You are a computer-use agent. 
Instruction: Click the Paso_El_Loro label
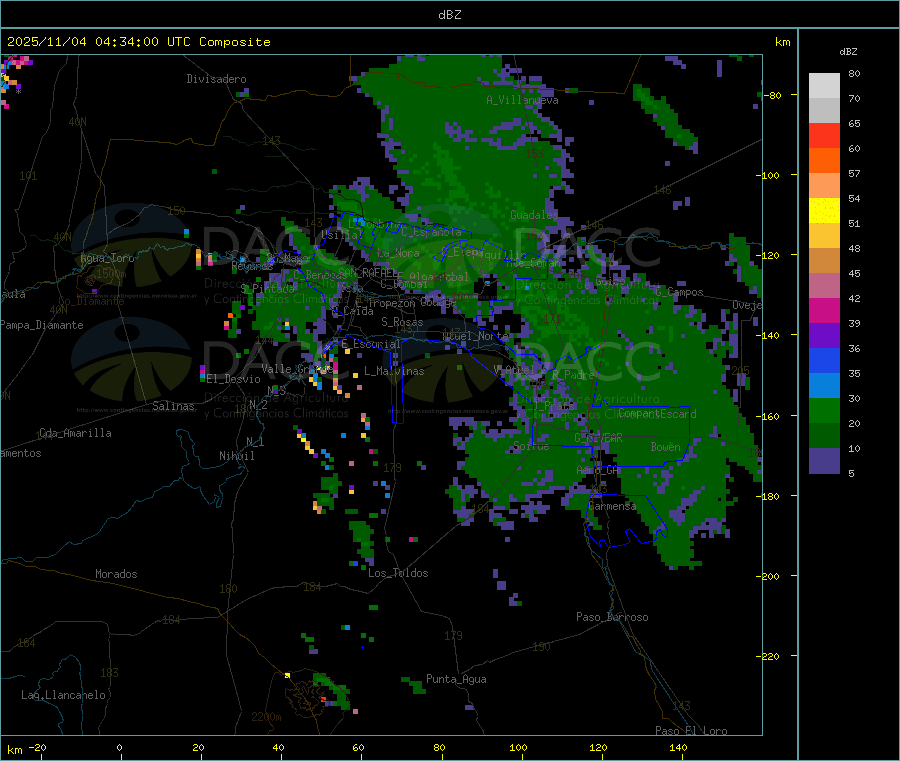pyautogui.click(x=691, y=731)
